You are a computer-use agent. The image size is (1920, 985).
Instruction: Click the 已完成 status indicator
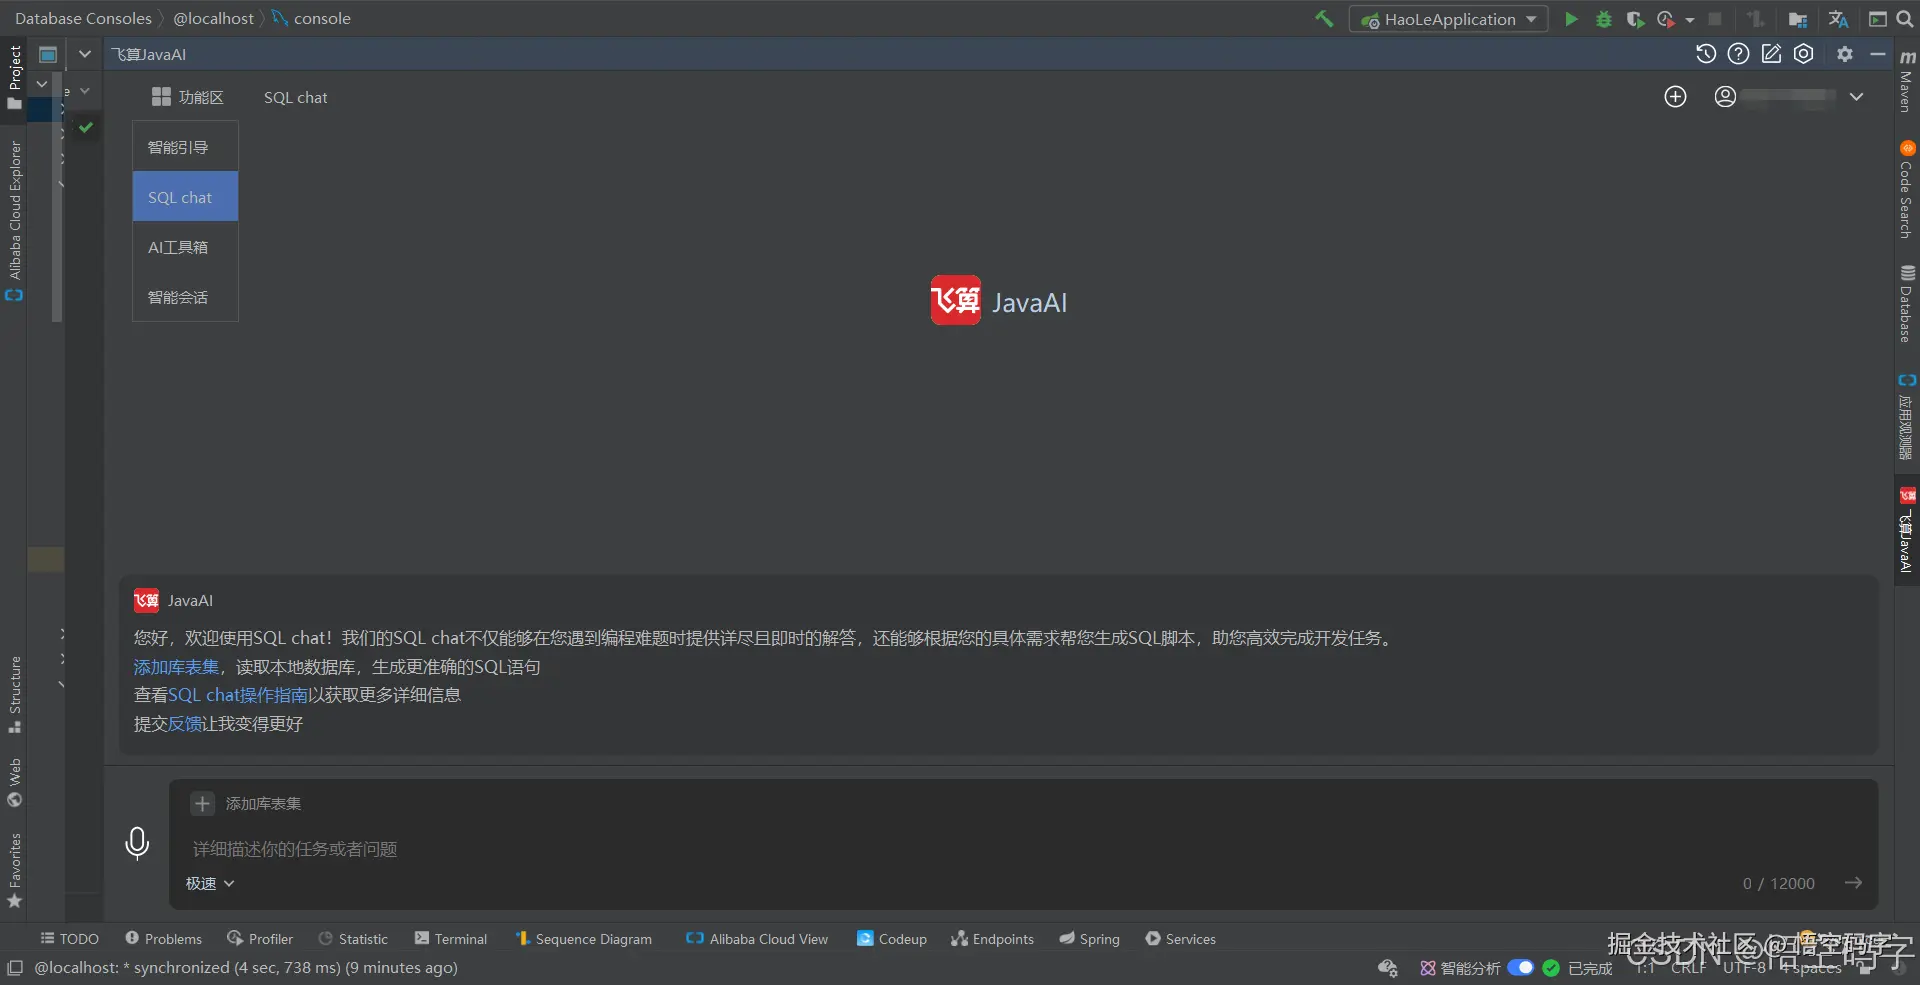1578,967
